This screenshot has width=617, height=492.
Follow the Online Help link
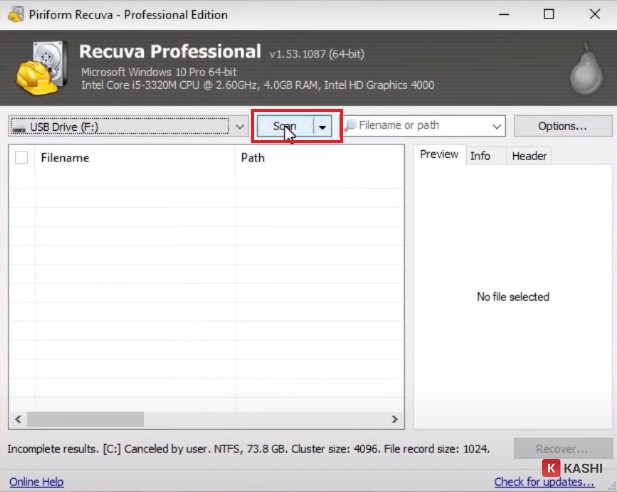36,482
